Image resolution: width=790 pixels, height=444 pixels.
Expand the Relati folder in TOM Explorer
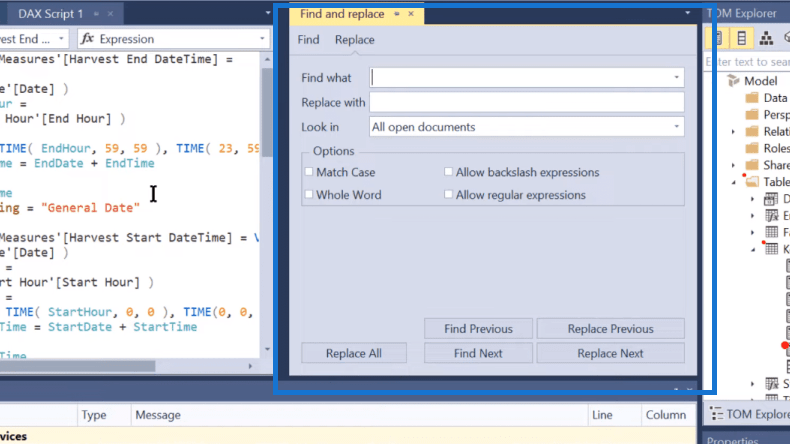733,132
